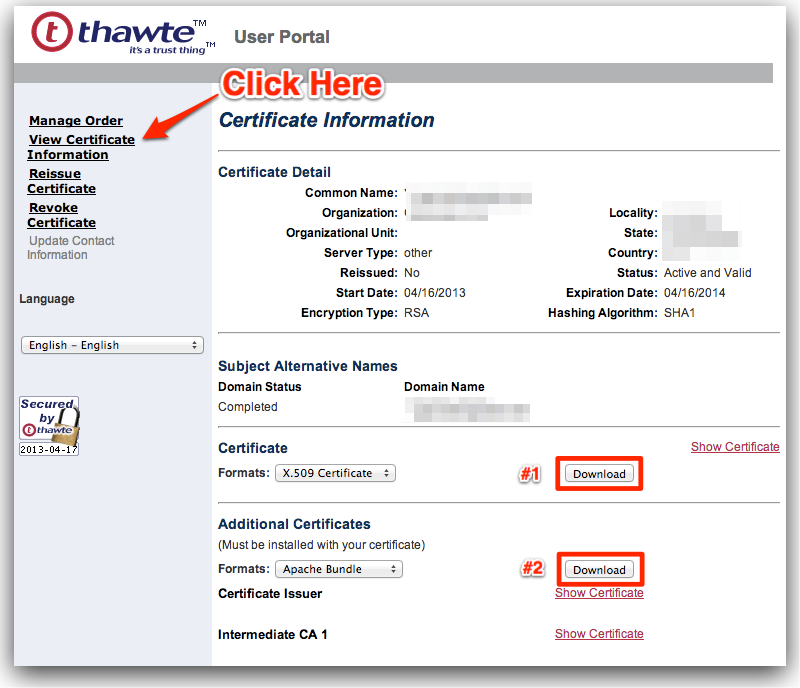
Task: Expand the Apache Bundle format dropdown
Action: pos(339,569)
